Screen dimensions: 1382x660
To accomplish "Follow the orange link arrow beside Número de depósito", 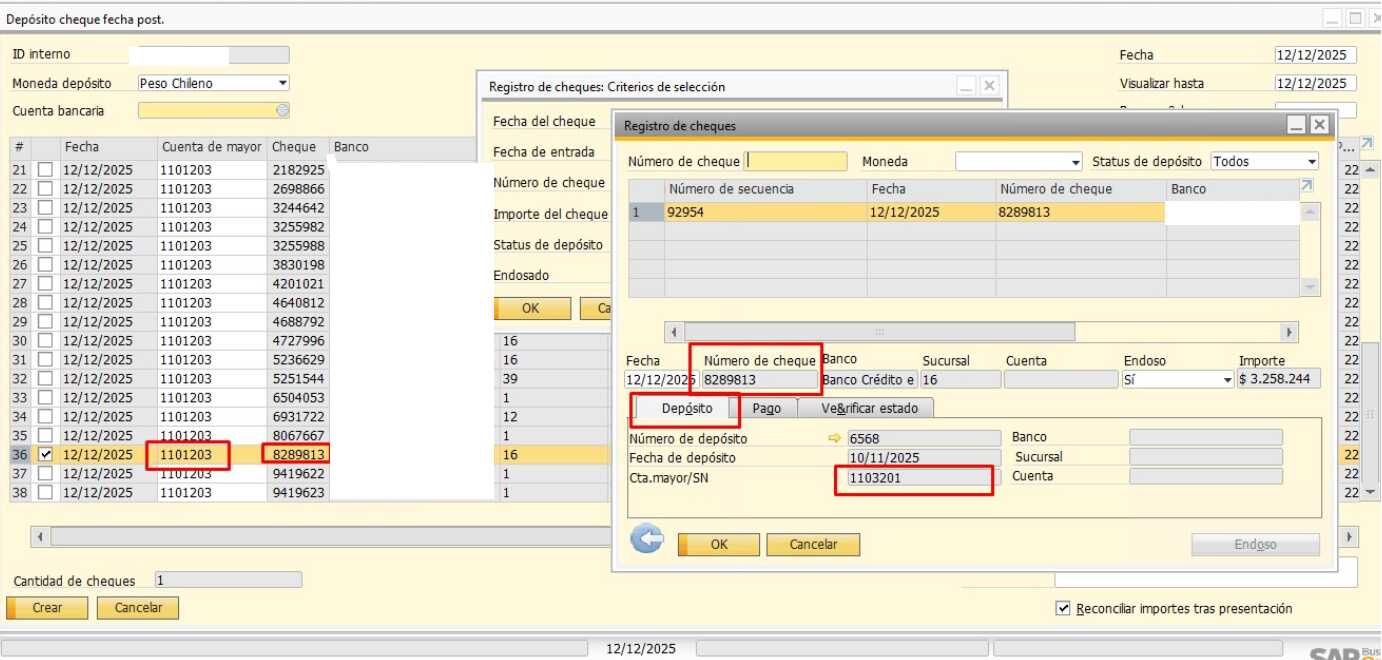I will coord(836,438).
